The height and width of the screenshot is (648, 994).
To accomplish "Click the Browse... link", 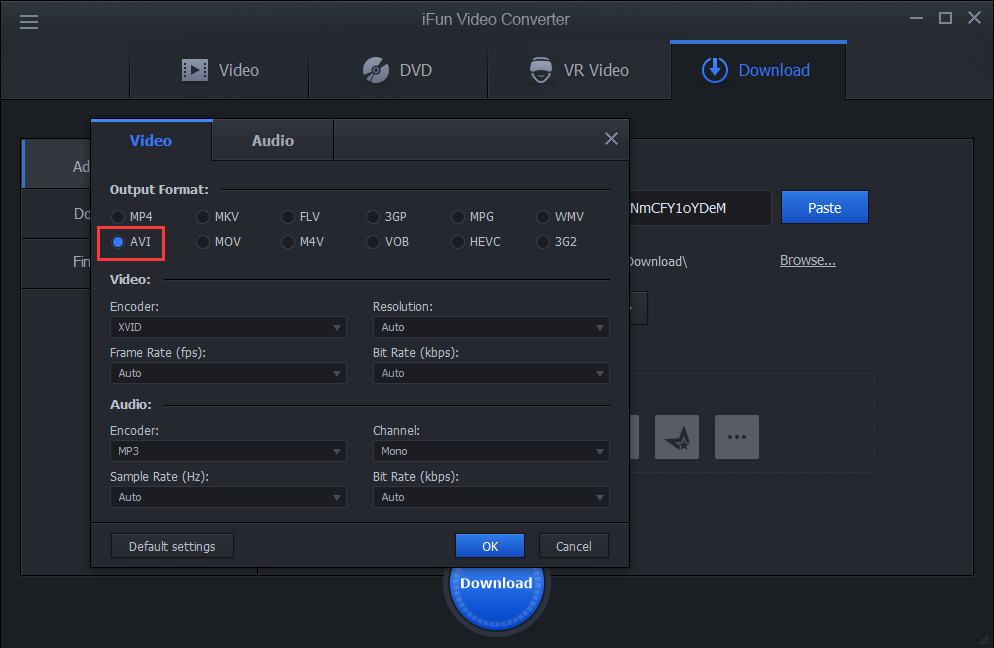I will (808, 260).
